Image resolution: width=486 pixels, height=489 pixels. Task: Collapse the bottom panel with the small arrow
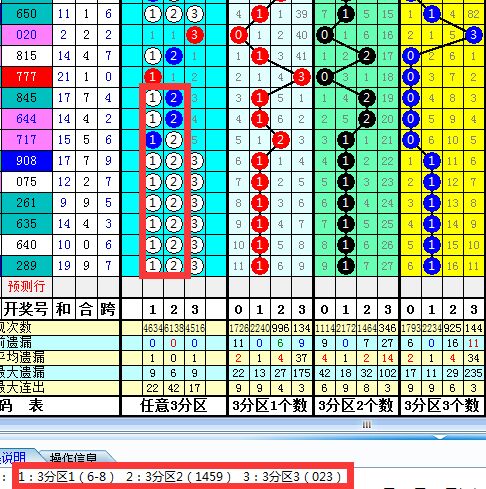point(439,437)
